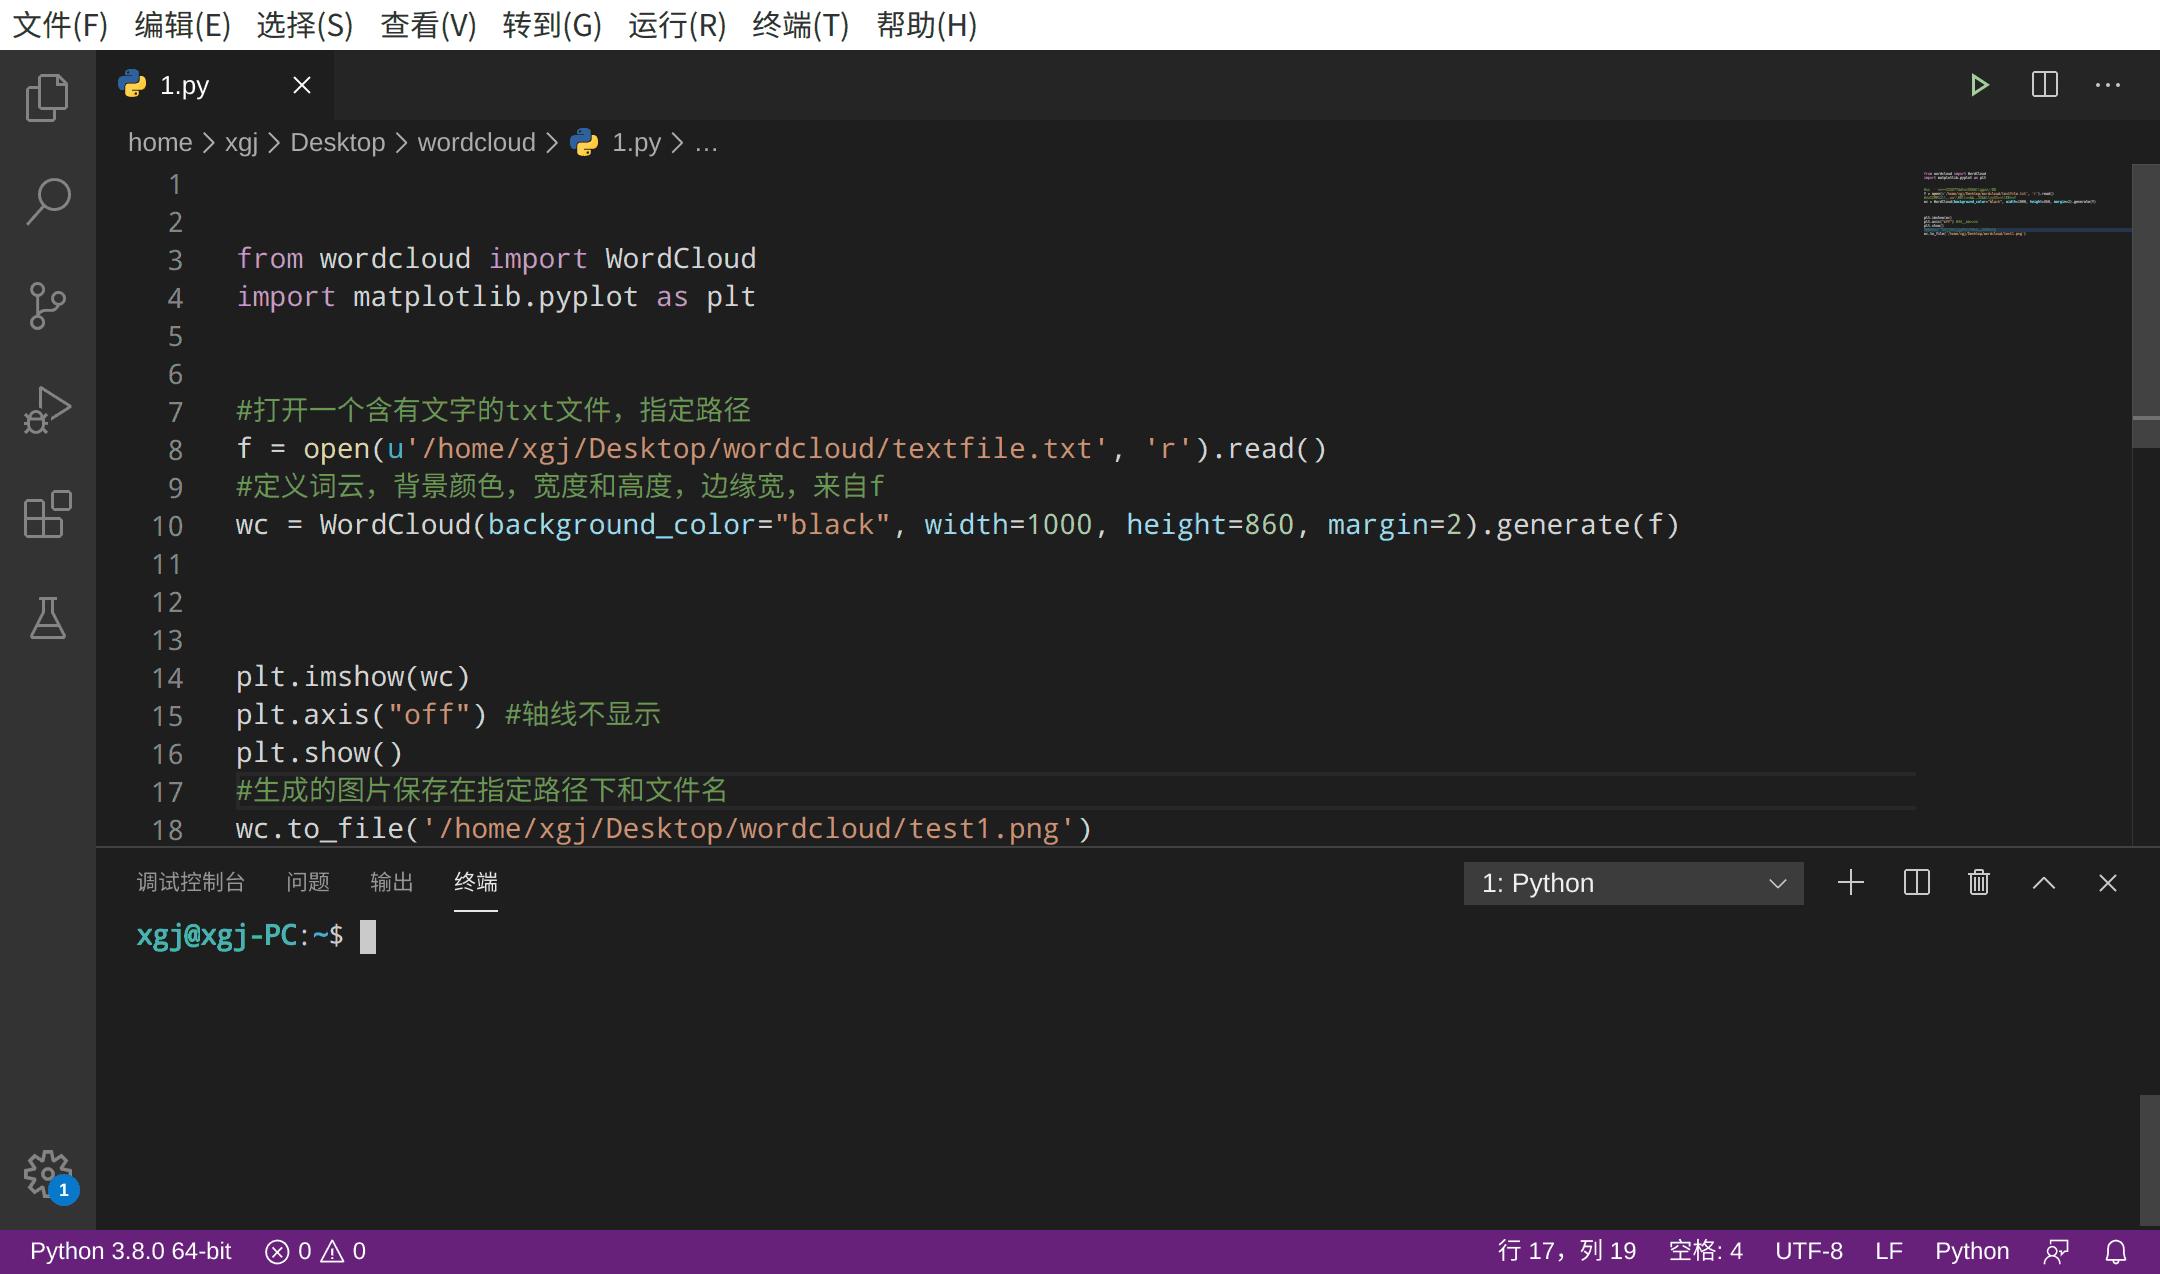Image resolution: width=2160 pixels, height=1274 pixels.
Task: Show notifications via the bell icon
Action: (x=2117, y=1250)
